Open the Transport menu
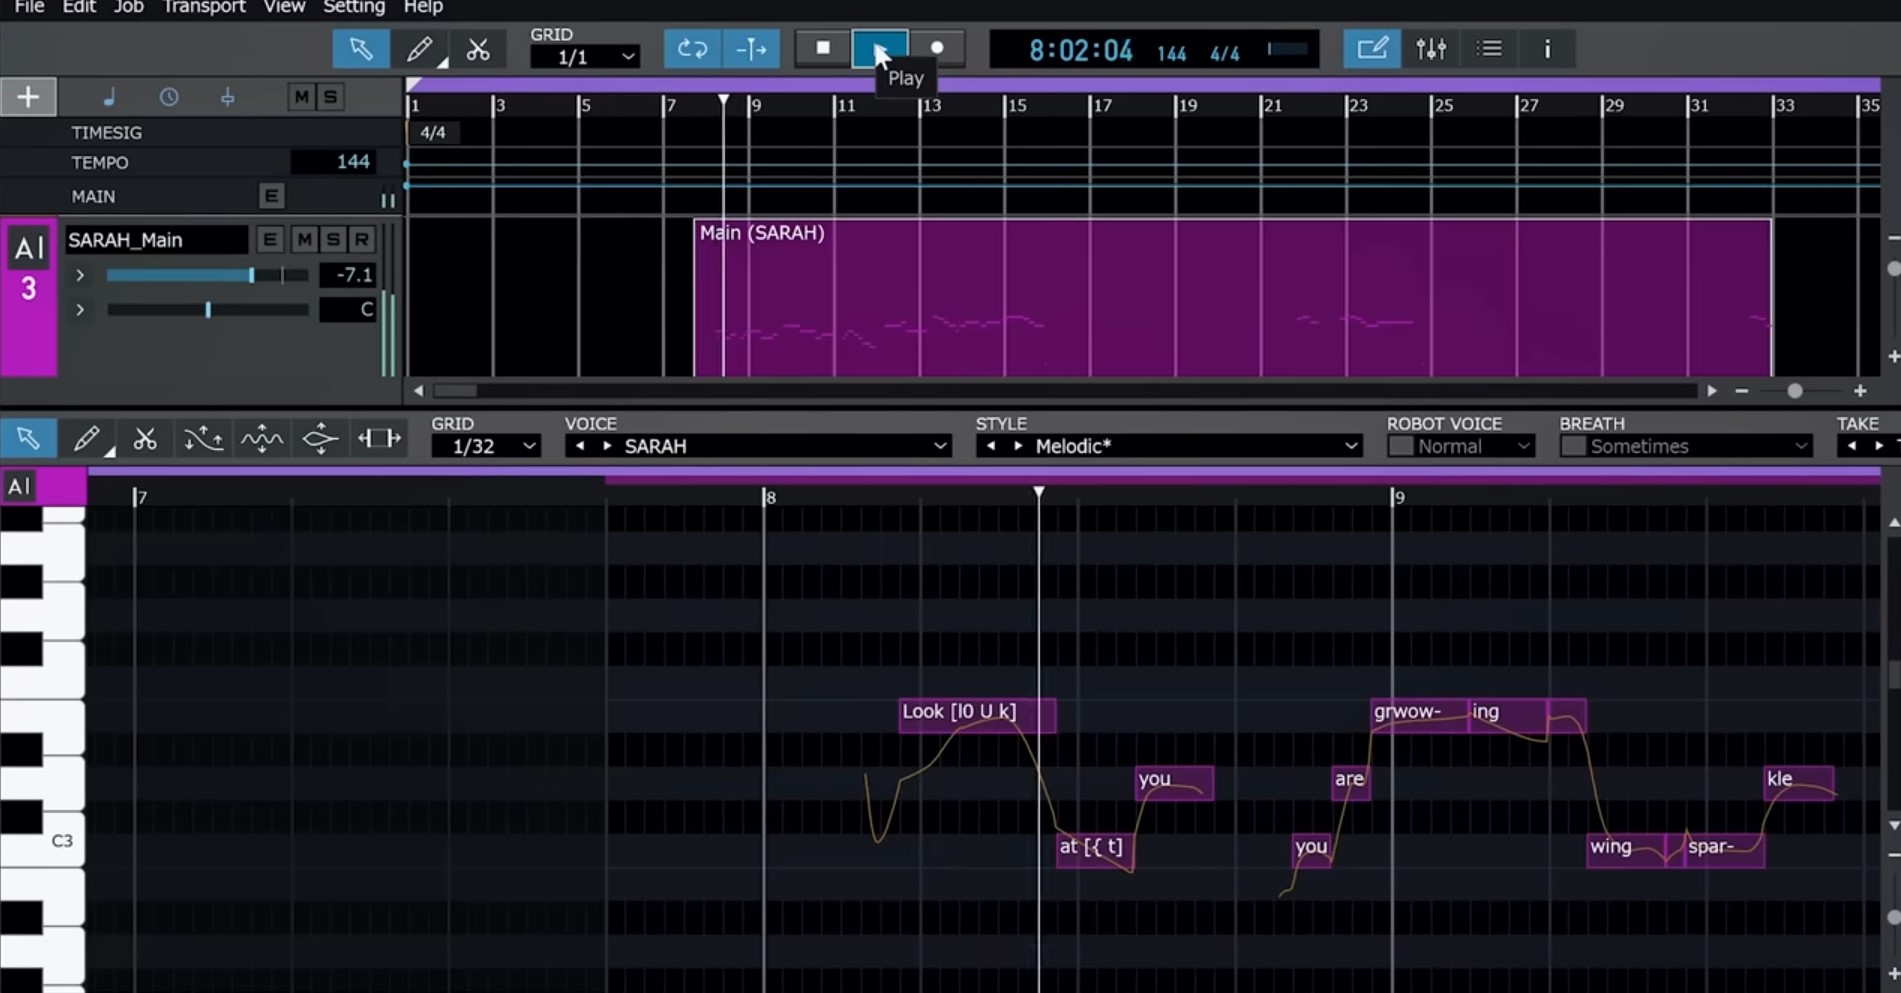The width and height of the screenshot is (1901, 993). 204,7
